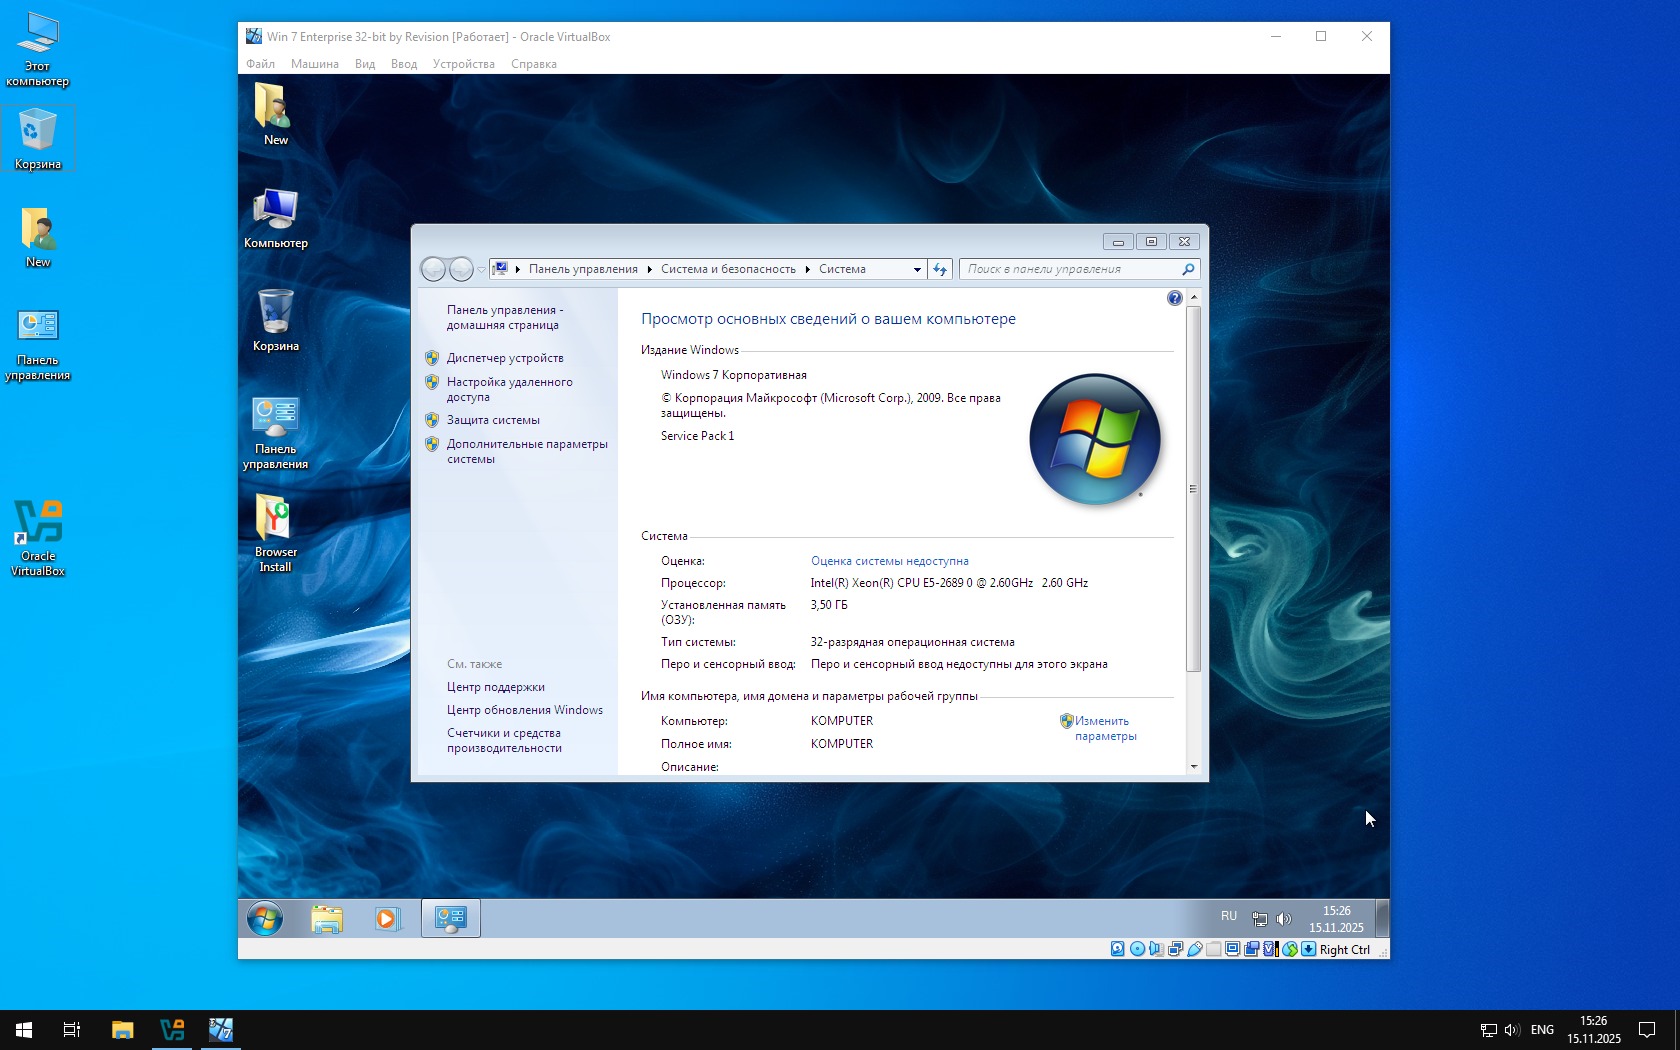Click the Оценка системы недоступна link
Image resolution: width=1680 pixels, height=1050 pixels.
[x=889, y=561]
